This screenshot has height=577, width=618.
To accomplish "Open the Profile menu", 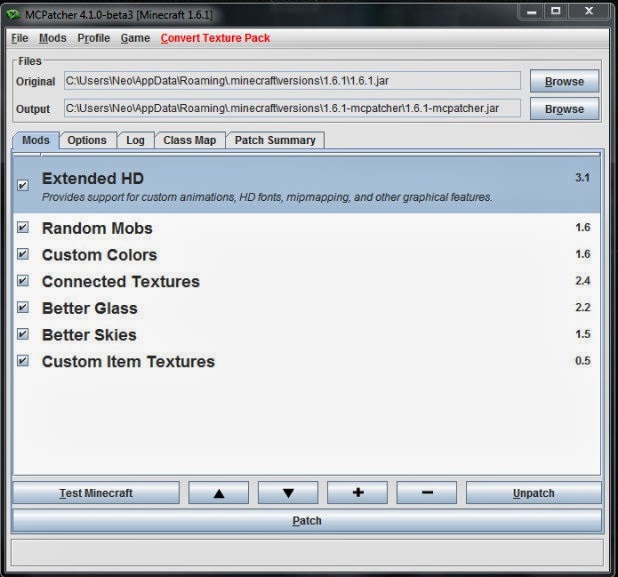I will tap(94, 38).
